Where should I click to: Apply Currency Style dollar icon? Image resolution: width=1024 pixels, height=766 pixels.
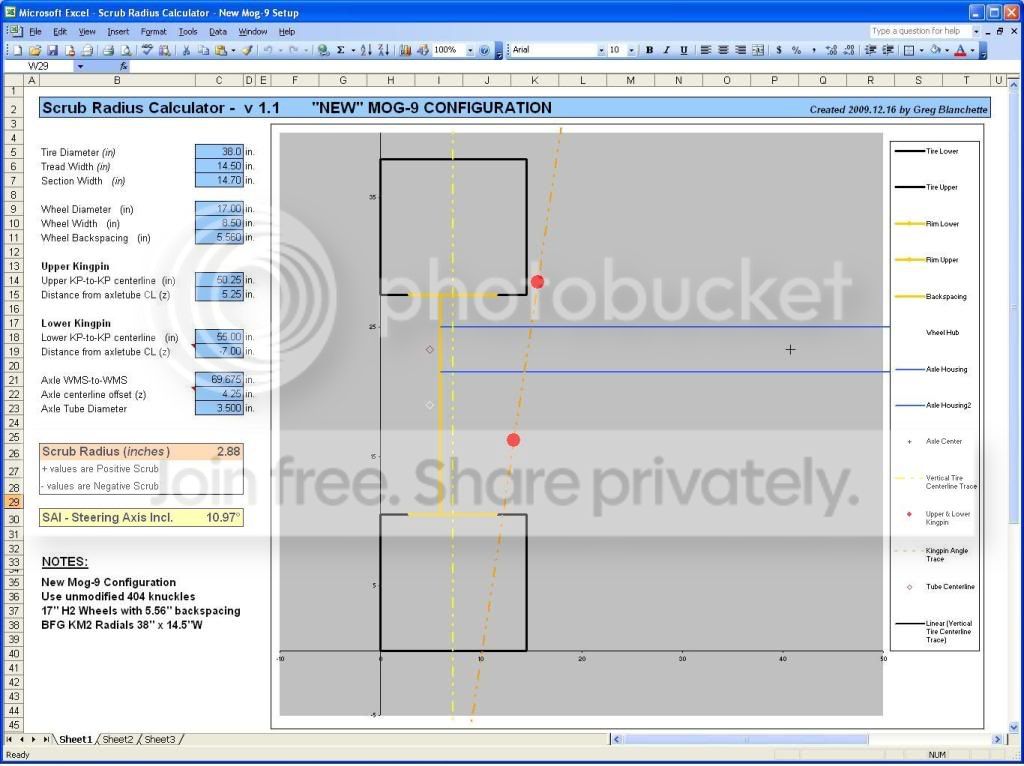tap(778, 50)
